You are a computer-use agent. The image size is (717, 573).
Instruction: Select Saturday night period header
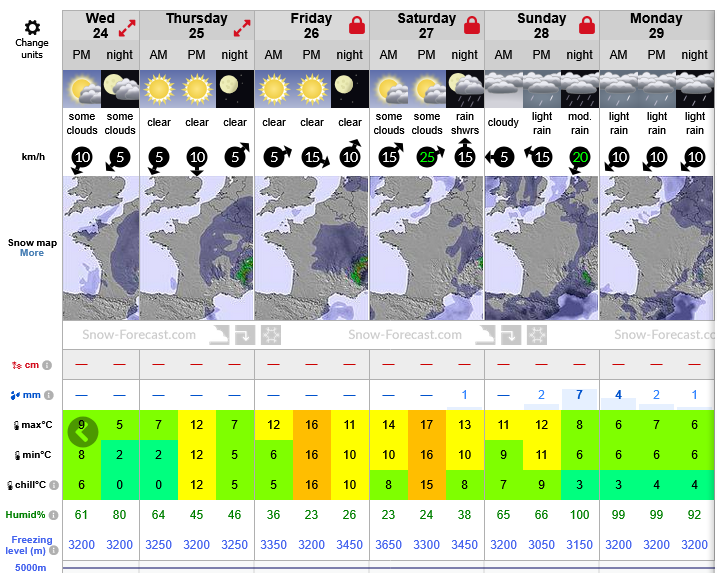(x=465, y=55)
